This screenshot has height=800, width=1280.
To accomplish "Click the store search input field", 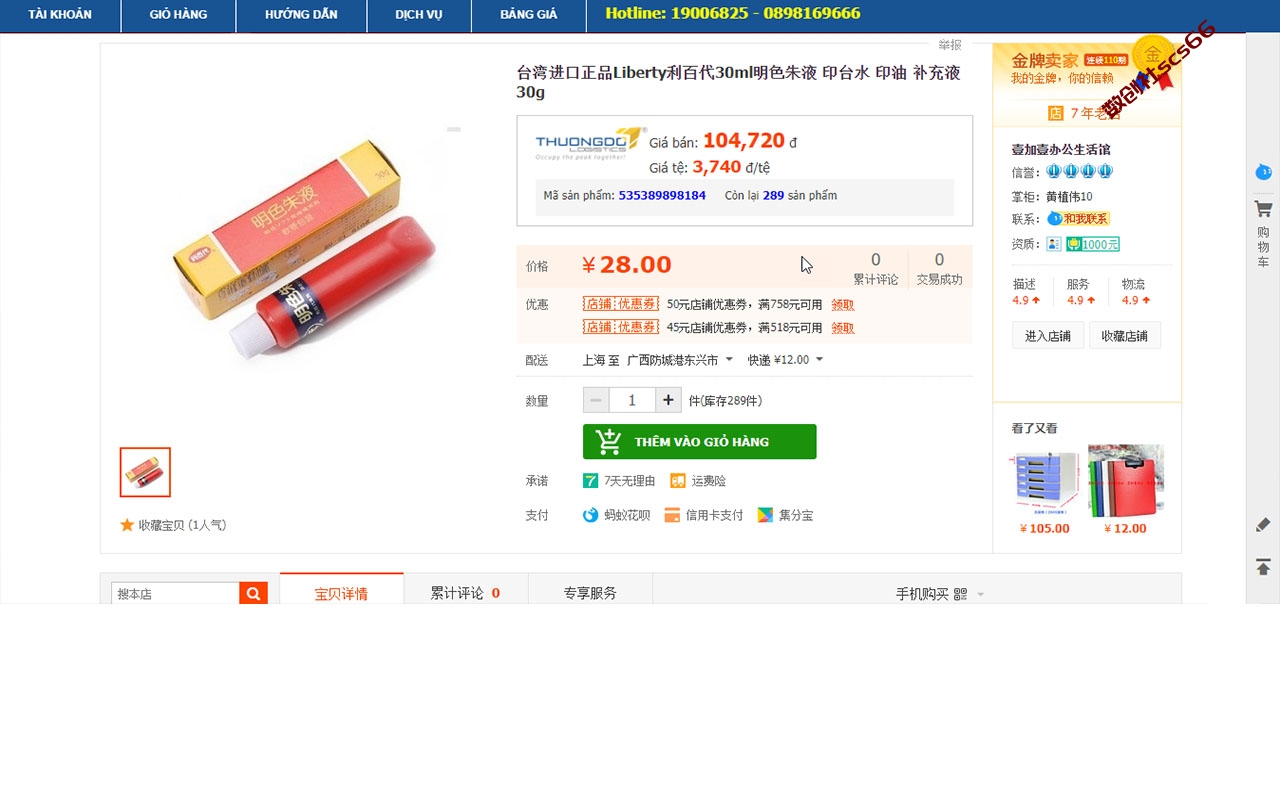I will [x=175, y=593].
